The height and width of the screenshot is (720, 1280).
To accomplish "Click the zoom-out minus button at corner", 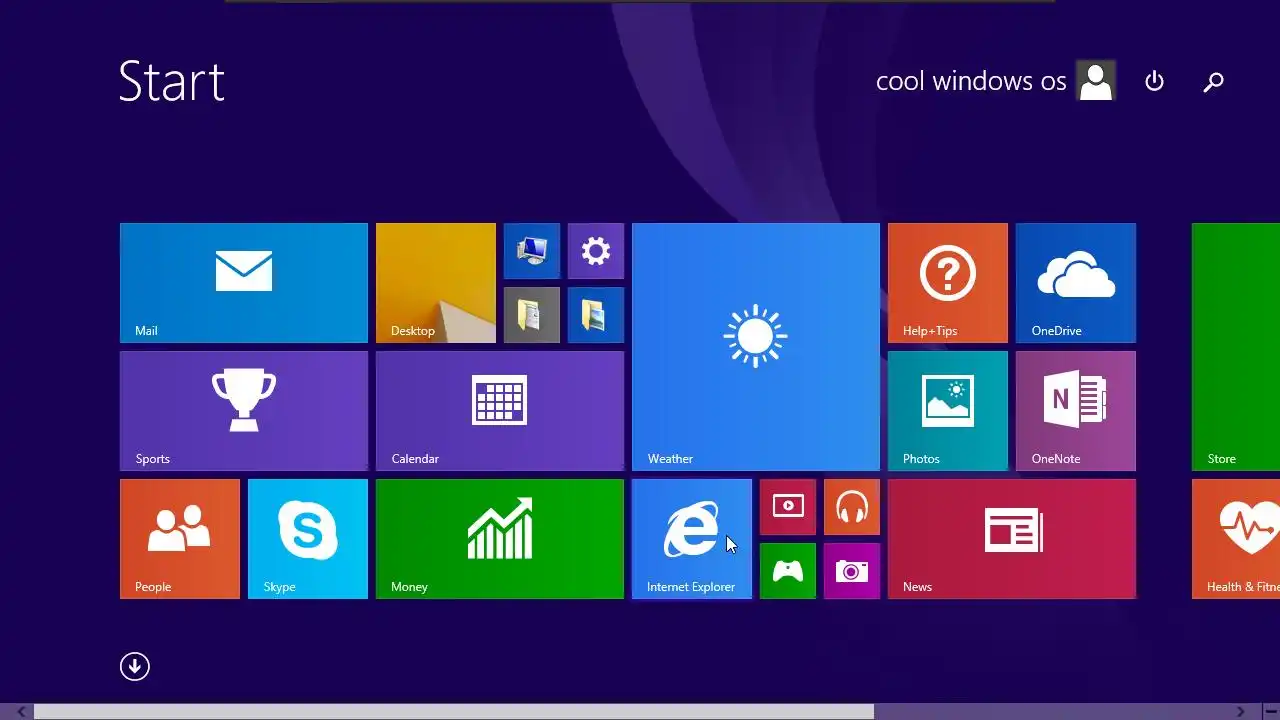I will (1270, 712).
